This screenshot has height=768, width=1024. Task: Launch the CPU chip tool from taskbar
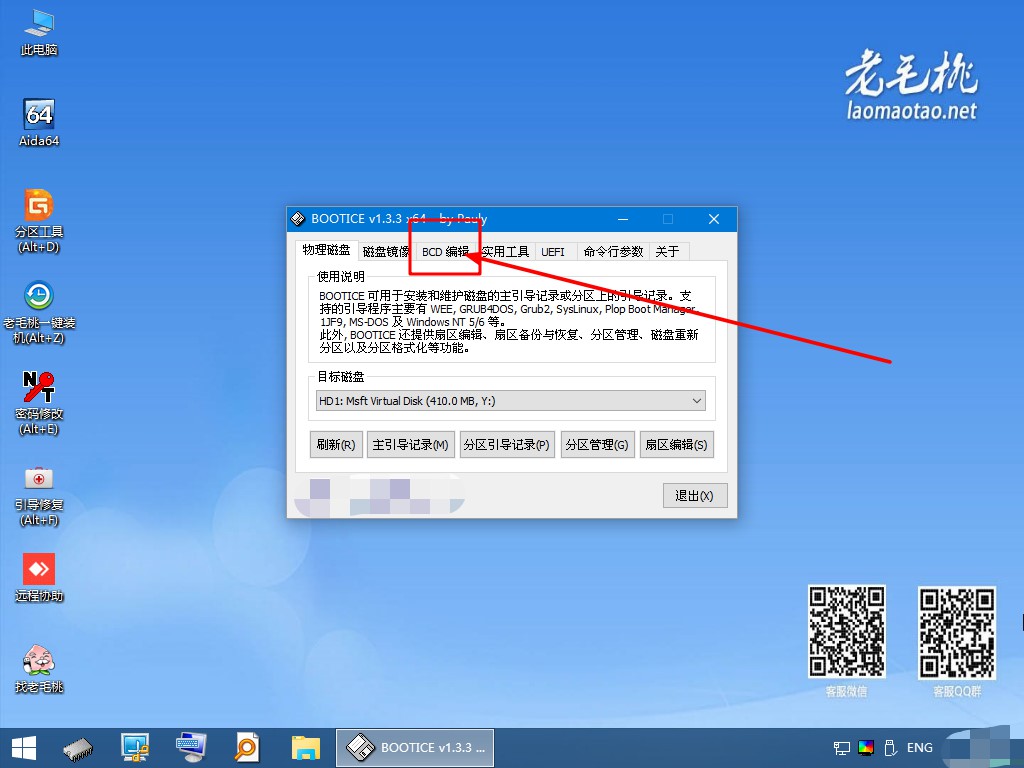click(x=78, y=747)
